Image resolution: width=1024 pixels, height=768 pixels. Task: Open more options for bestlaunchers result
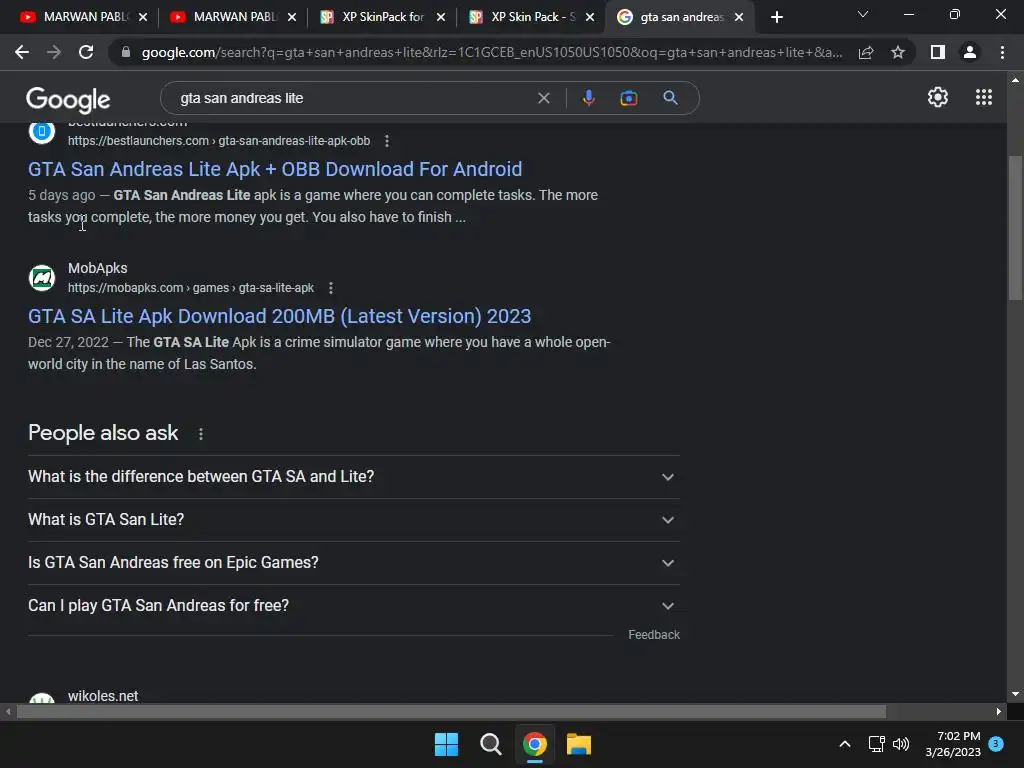click(x=387, y=141)
